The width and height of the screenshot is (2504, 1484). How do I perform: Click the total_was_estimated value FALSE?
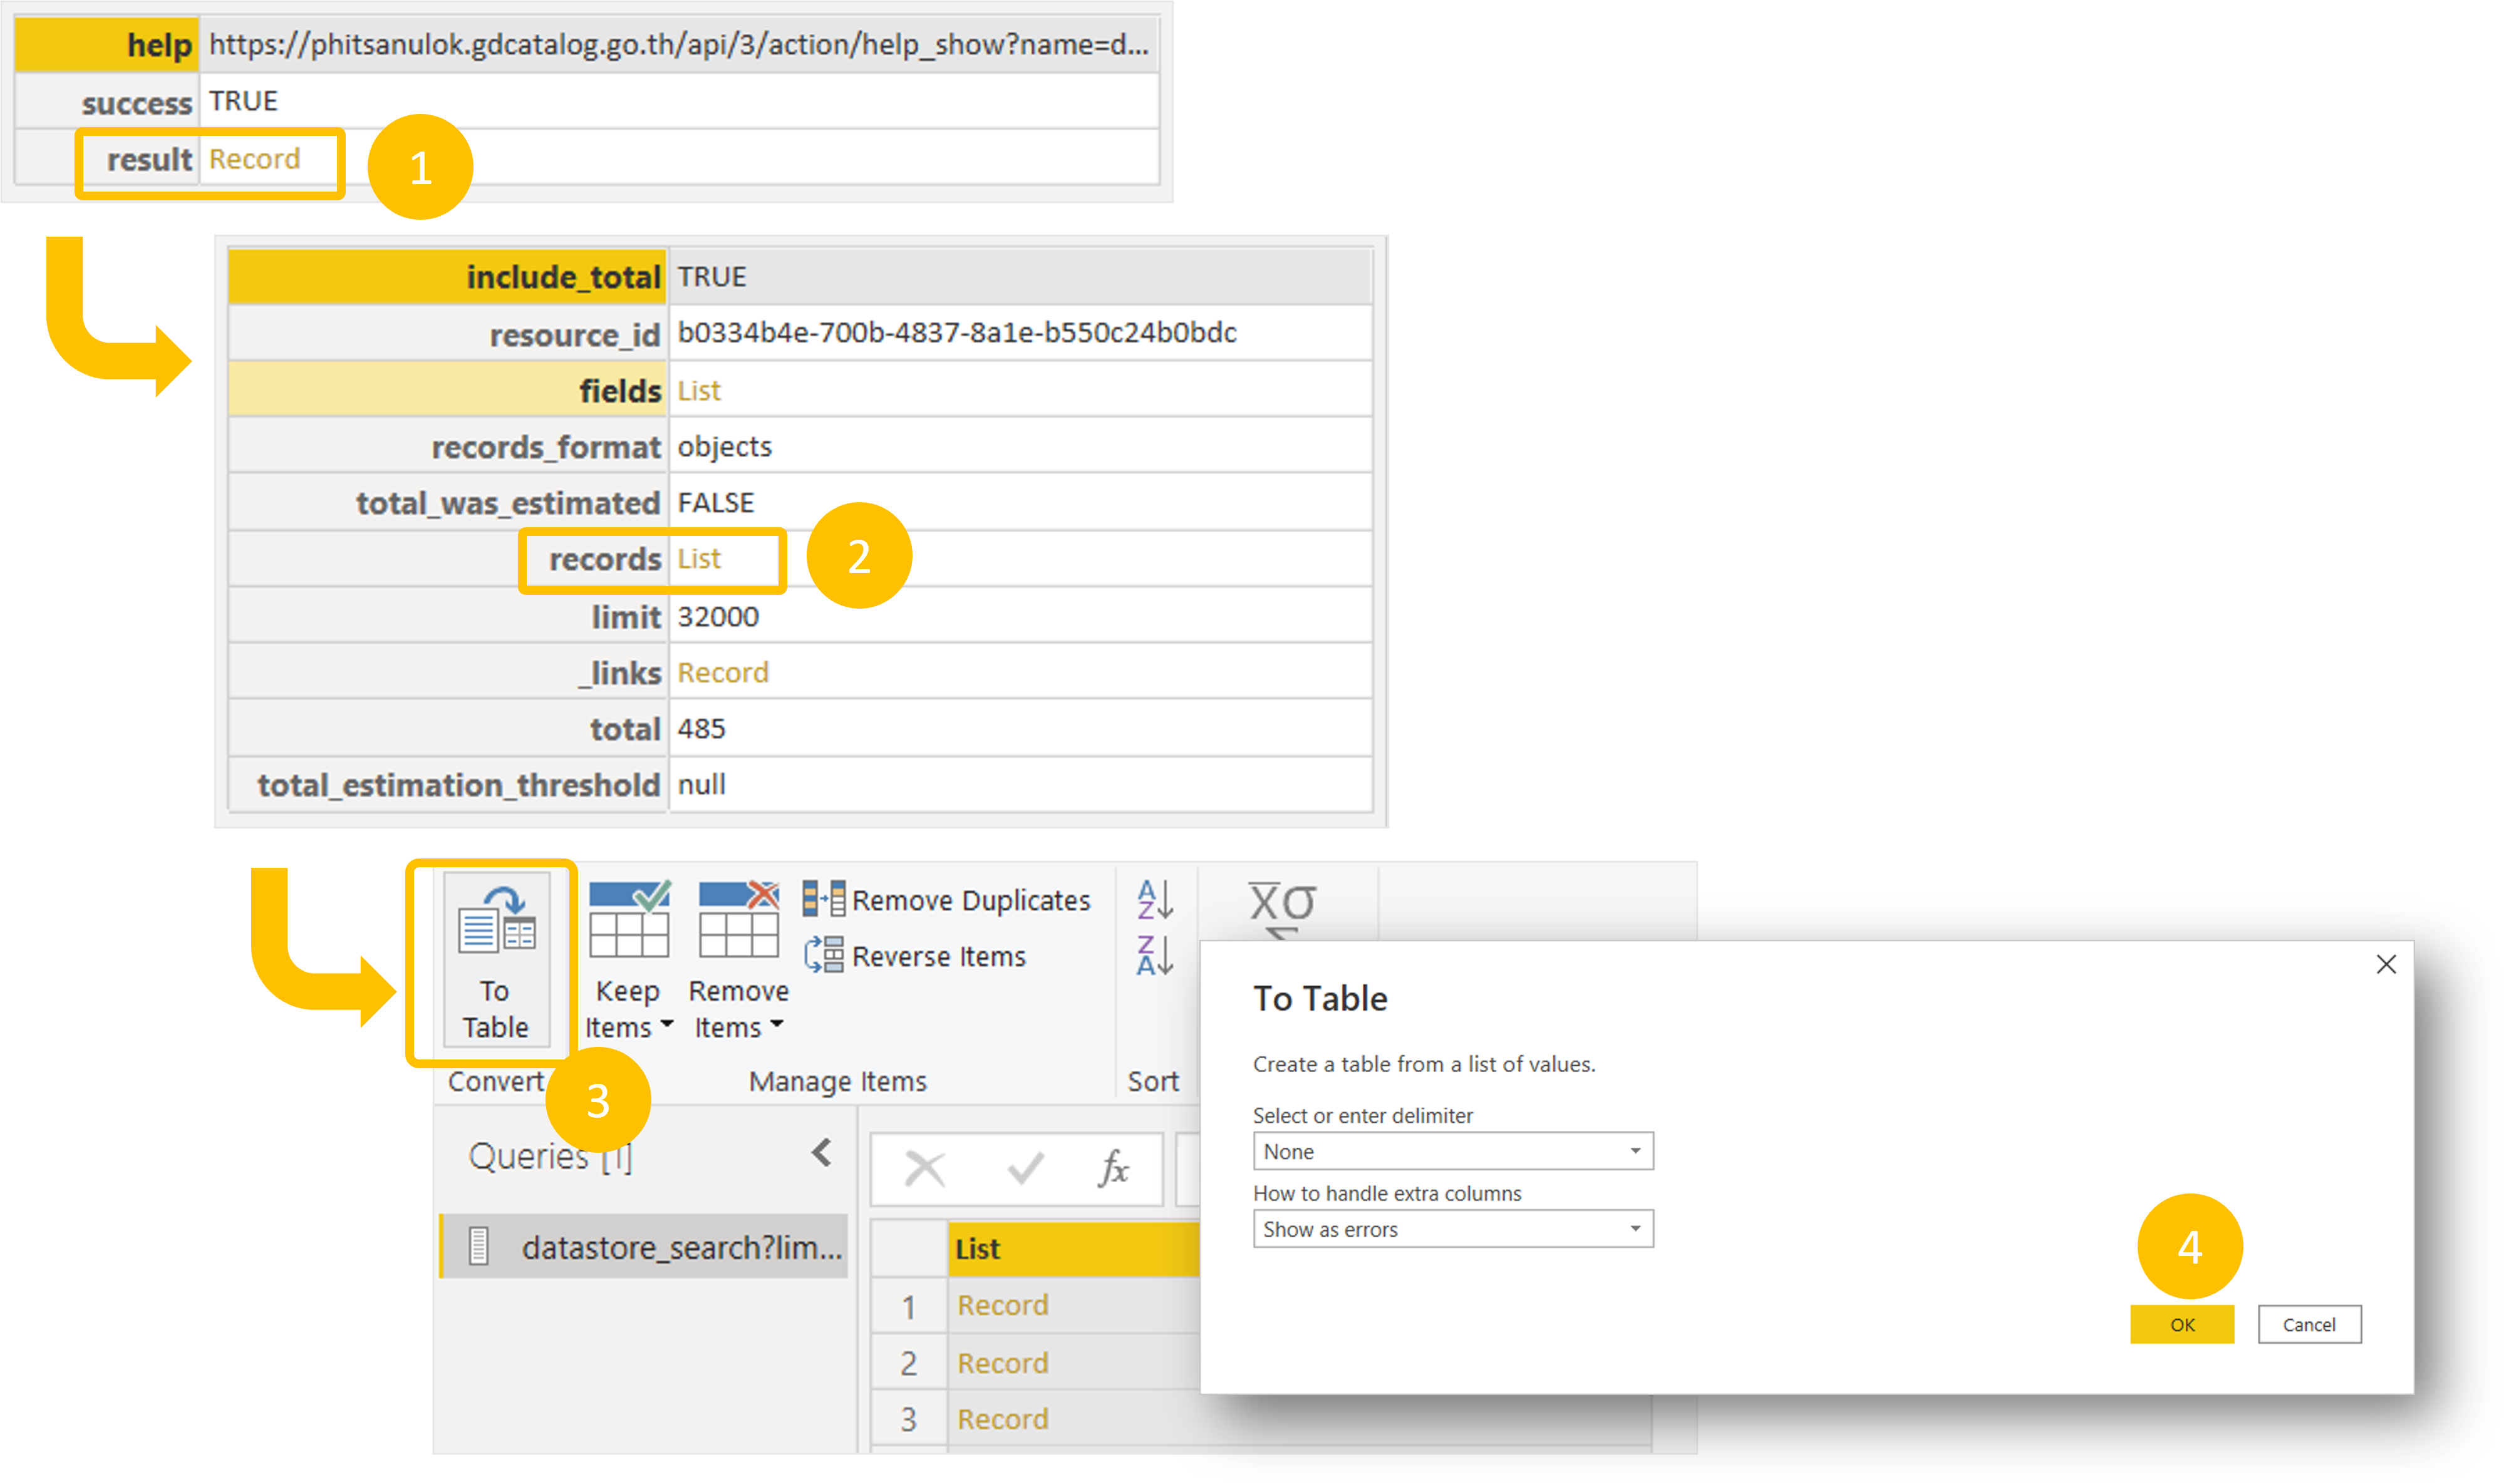pyautogui.click(x=716, y=503)
